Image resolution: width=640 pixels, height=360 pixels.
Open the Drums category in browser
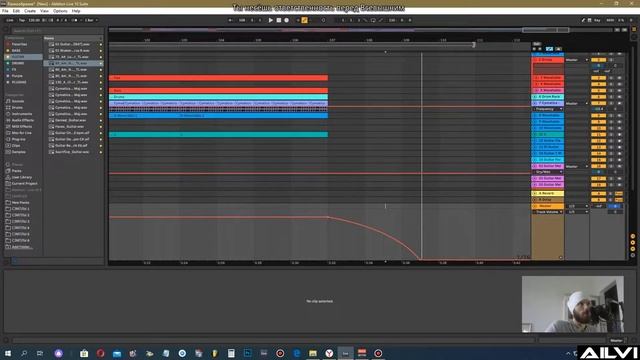[17, 107]
